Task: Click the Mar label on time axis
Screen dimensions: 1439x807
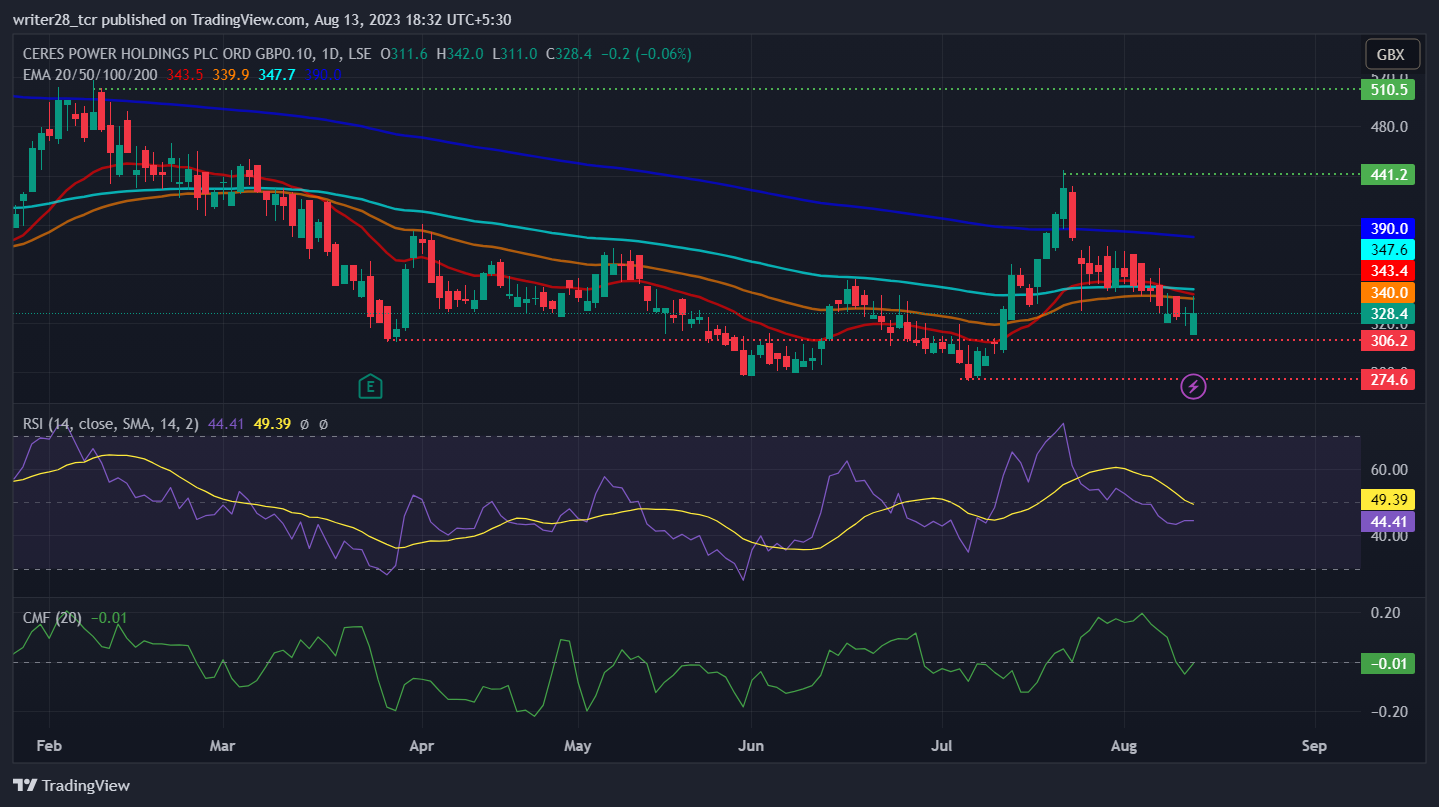Action: 223,746
